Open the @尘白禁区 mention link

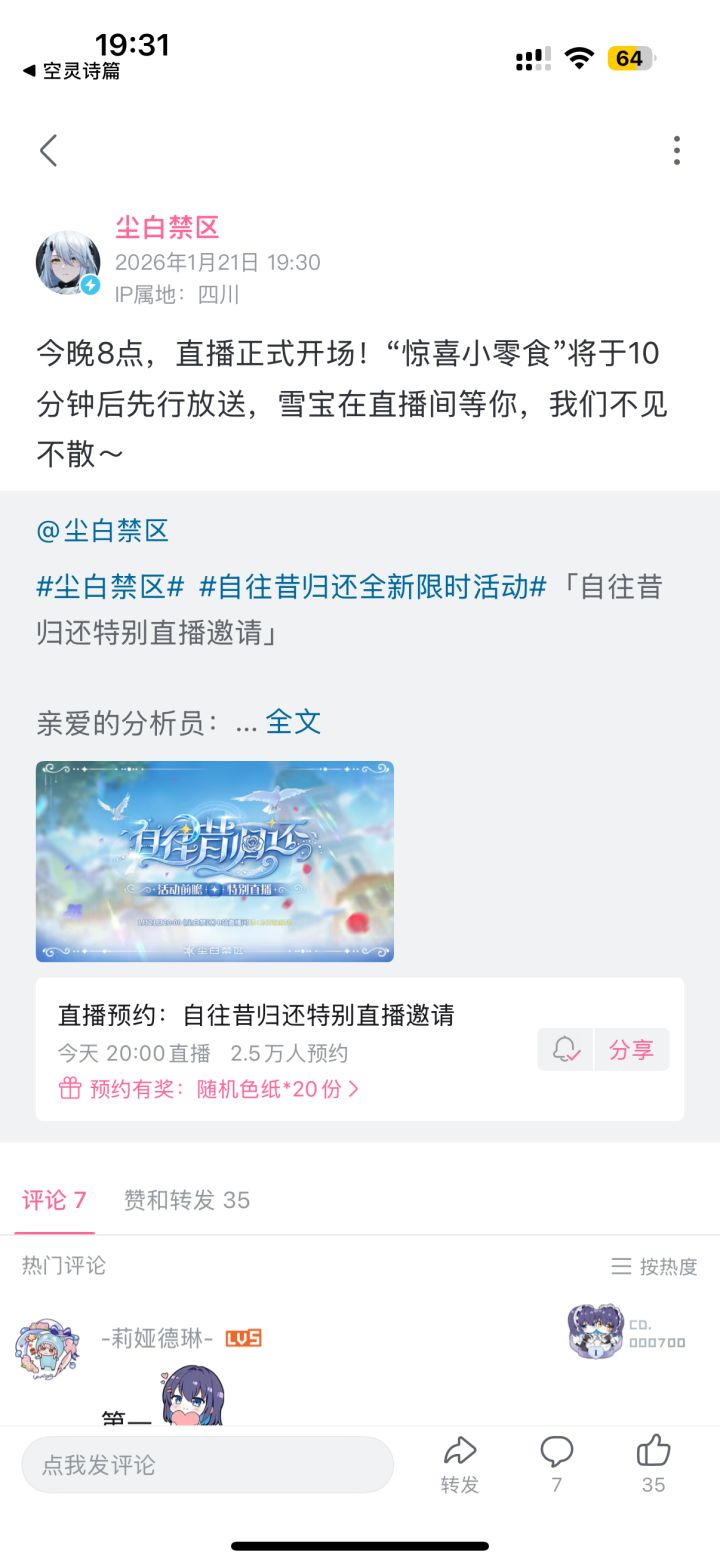point(103,530)
